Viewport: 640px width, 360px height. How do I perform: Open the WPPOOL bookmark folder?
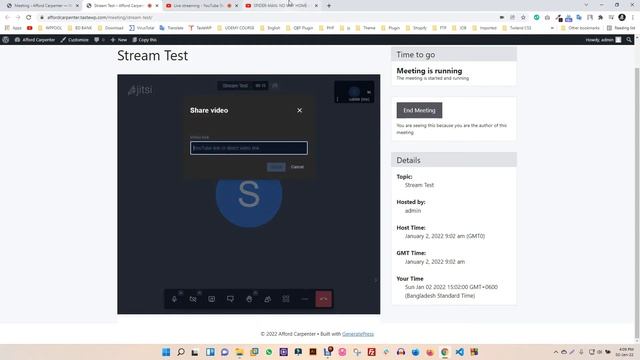50,28
